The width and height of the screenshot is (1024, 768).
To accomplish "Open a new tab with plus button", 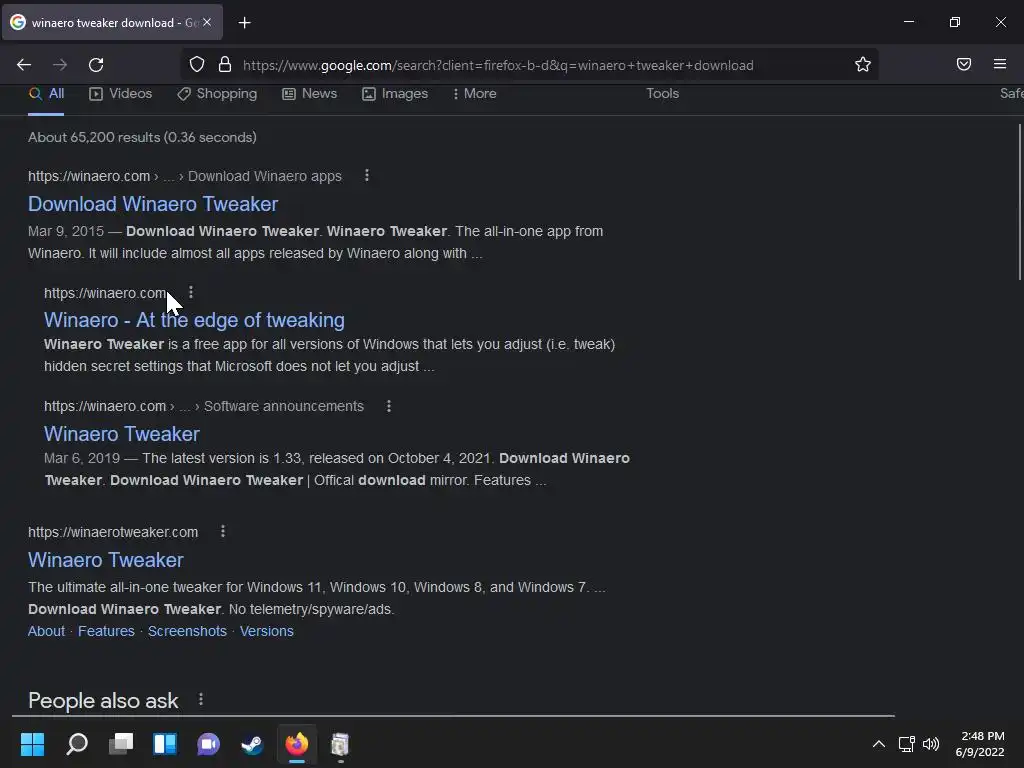I will 244,23.
